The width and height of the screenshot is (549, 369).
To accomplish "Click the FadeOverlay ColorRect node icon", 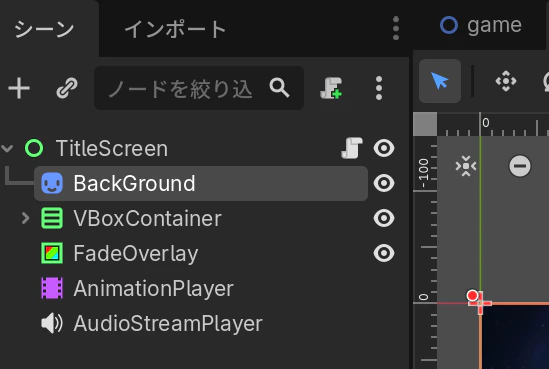I will 52,253.
